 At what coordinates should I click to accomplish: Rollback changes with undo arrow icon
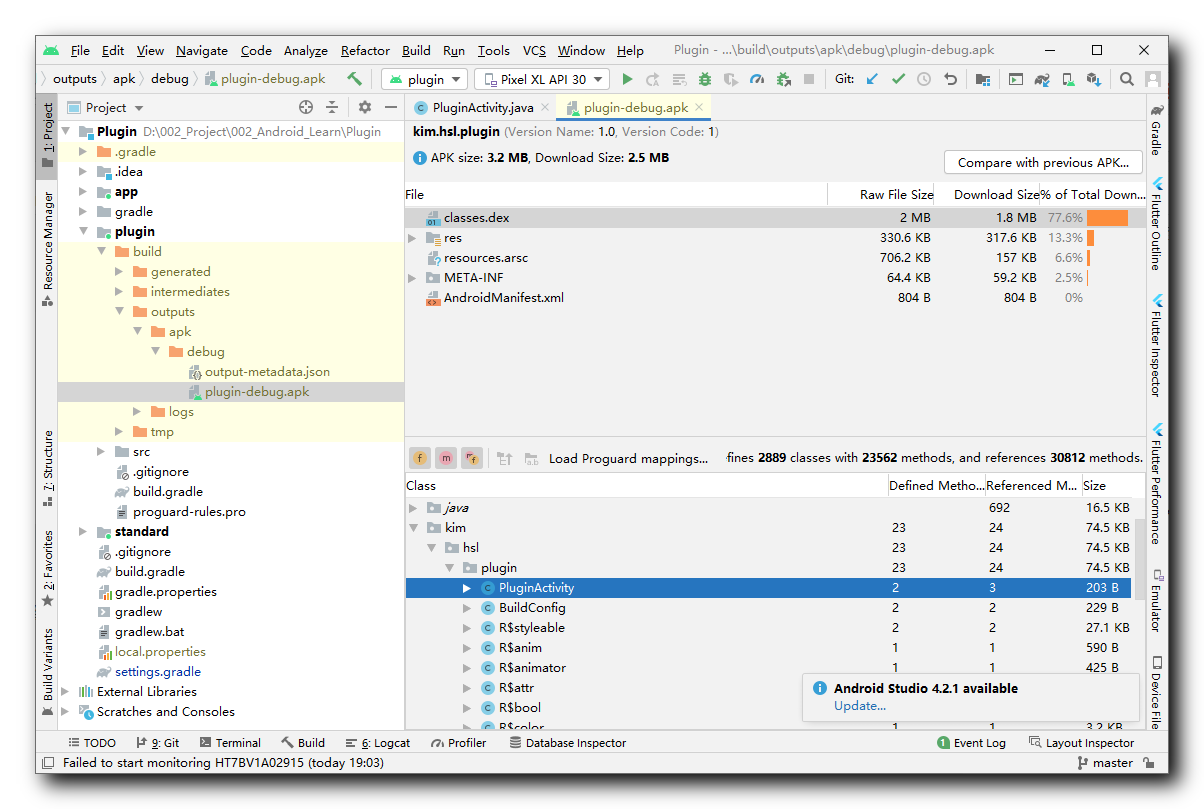pyautogui.click(x=950, y=79)
